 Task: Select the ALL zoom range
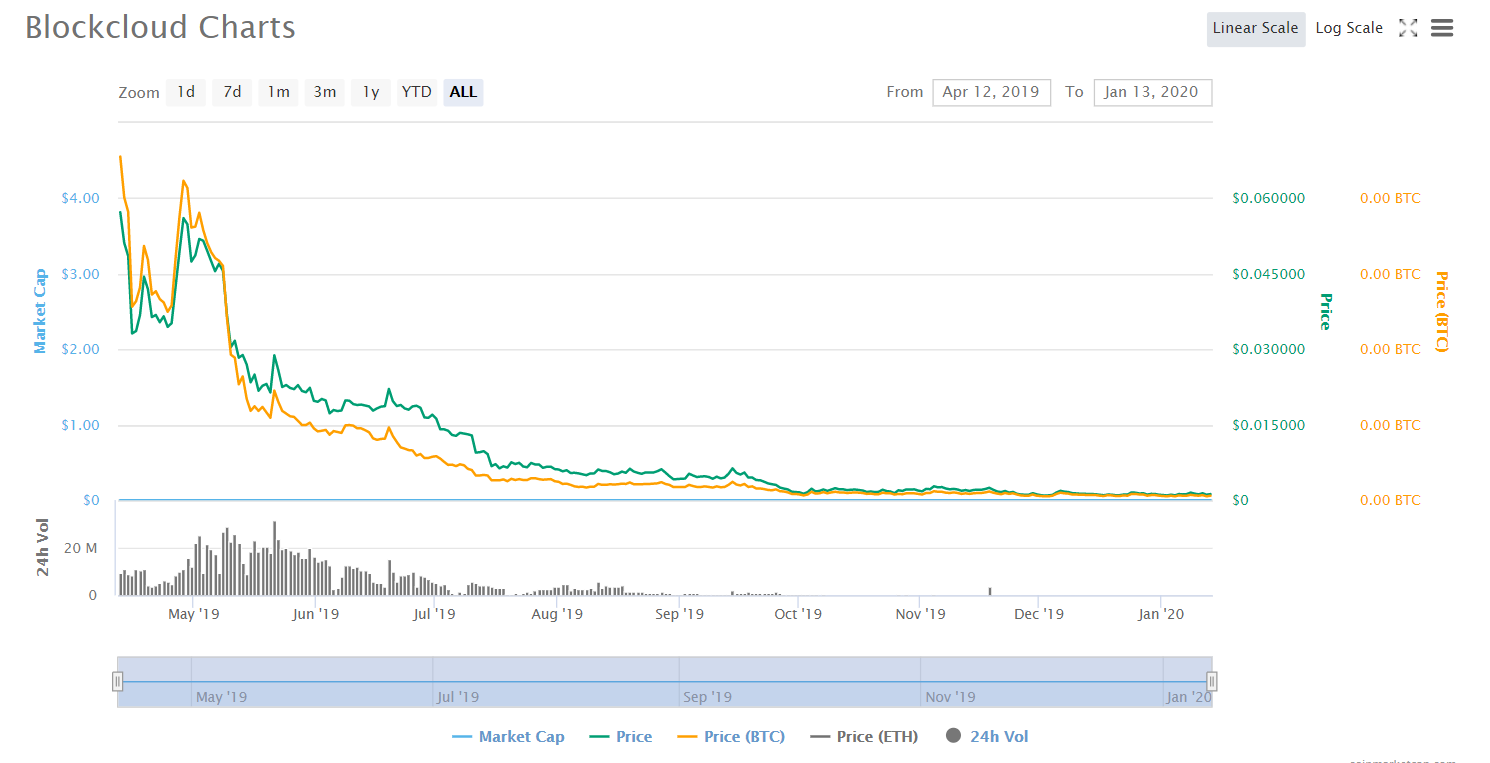pos(464,92)
